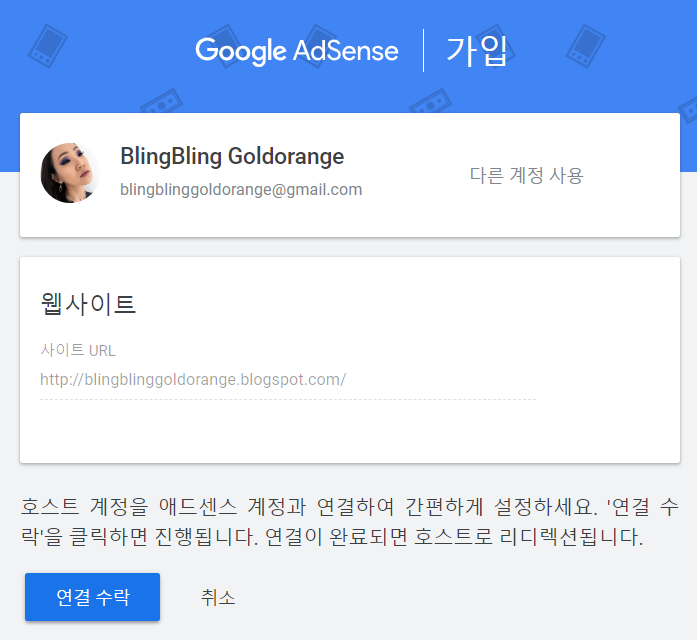Click the blingblinggoldorange@gmail.com email text

coord(241,190)
